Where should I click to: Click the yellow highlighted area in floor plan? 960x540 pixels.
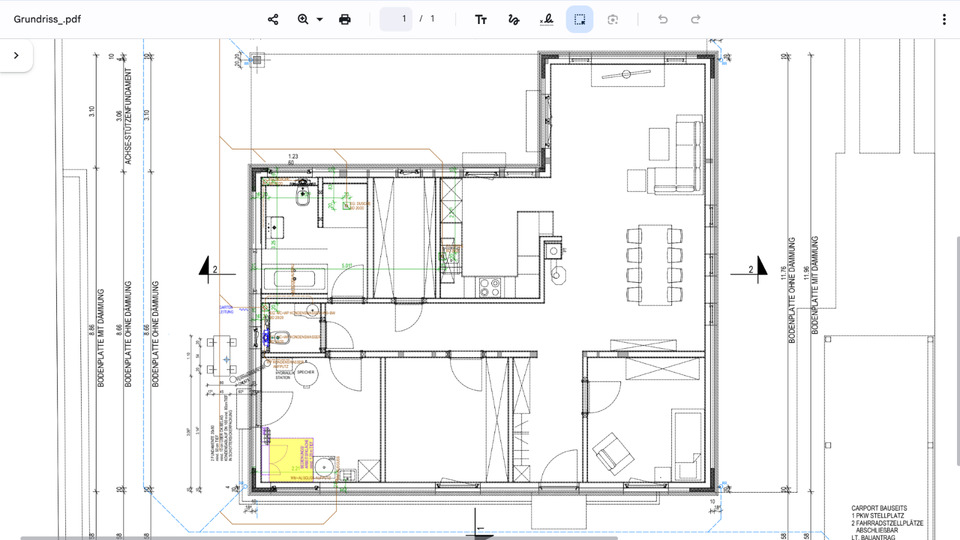tap(288, 457)
